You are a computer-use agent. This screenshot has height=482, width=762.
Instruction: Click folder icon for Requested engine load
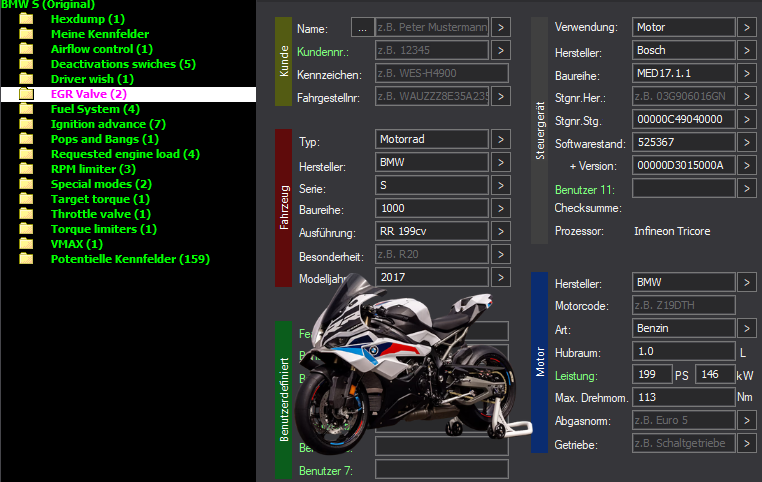26,155
